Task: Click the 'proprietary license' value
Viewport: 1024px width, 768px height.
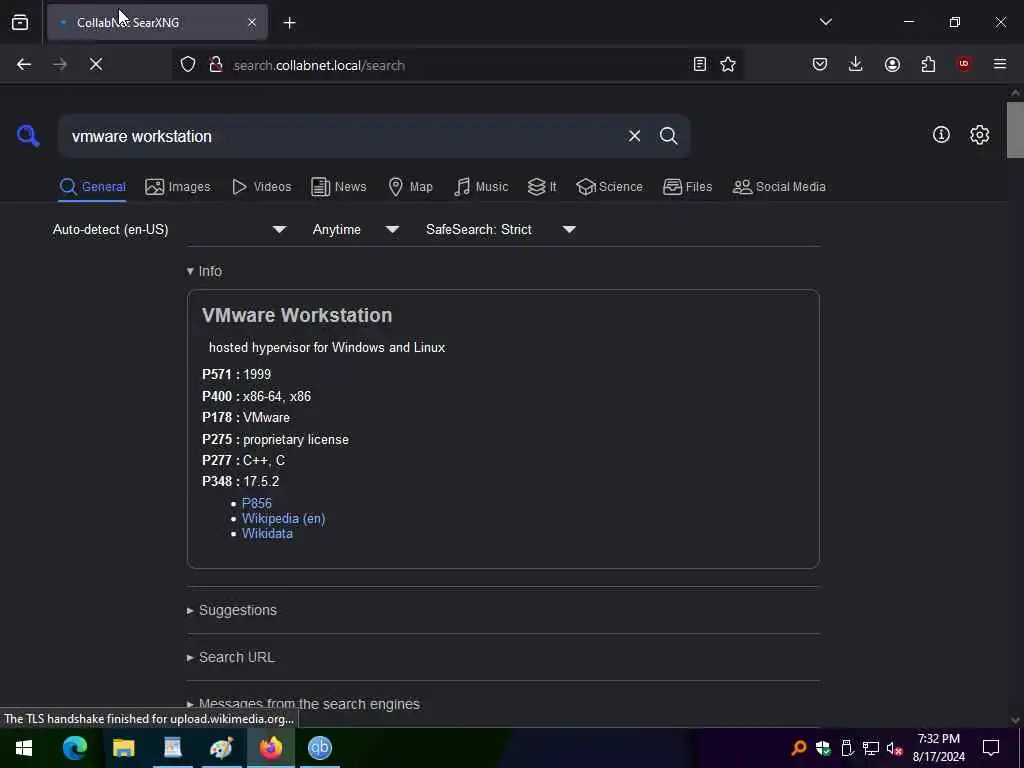Action: (x=296, y=440)
